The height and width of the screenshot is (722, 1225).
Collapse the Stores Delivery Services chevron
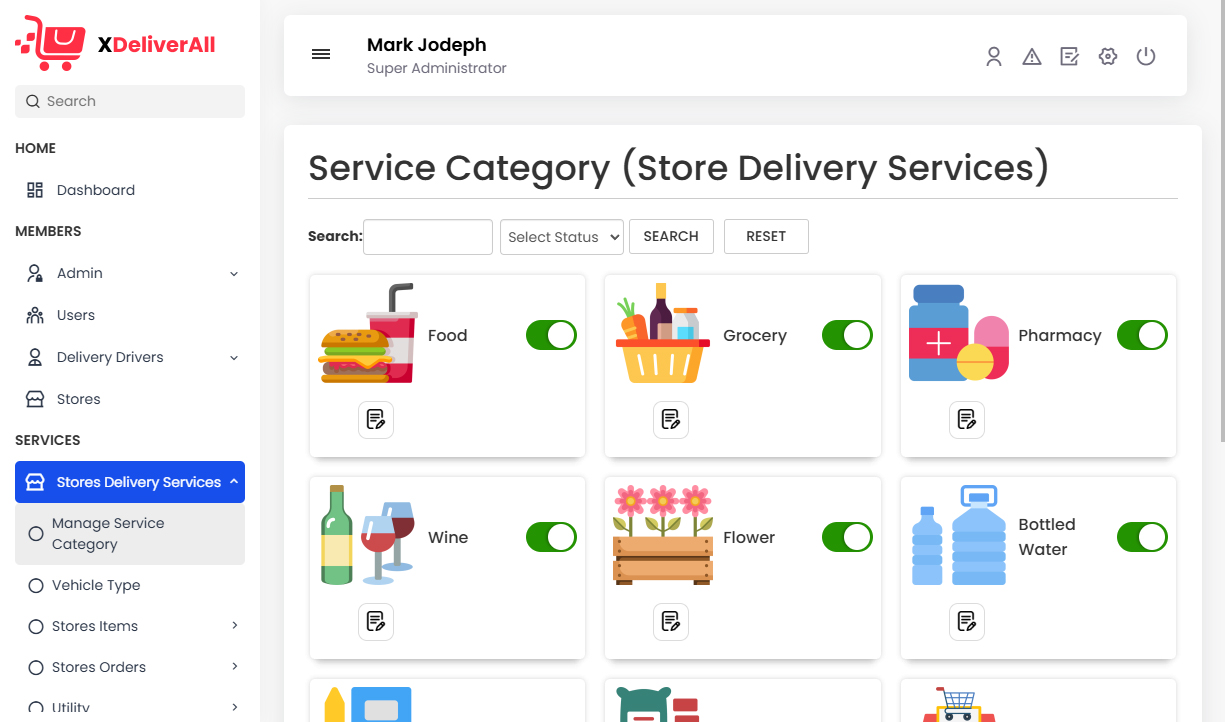click(x=234, y=482)
